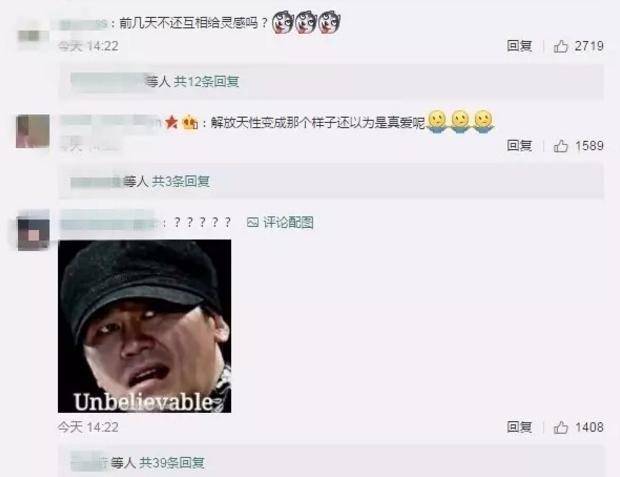Image resolution: width=620 pixels, height=477 pixels.
Task: Like the comment with 1408 likes
Action: pos(561,428)
